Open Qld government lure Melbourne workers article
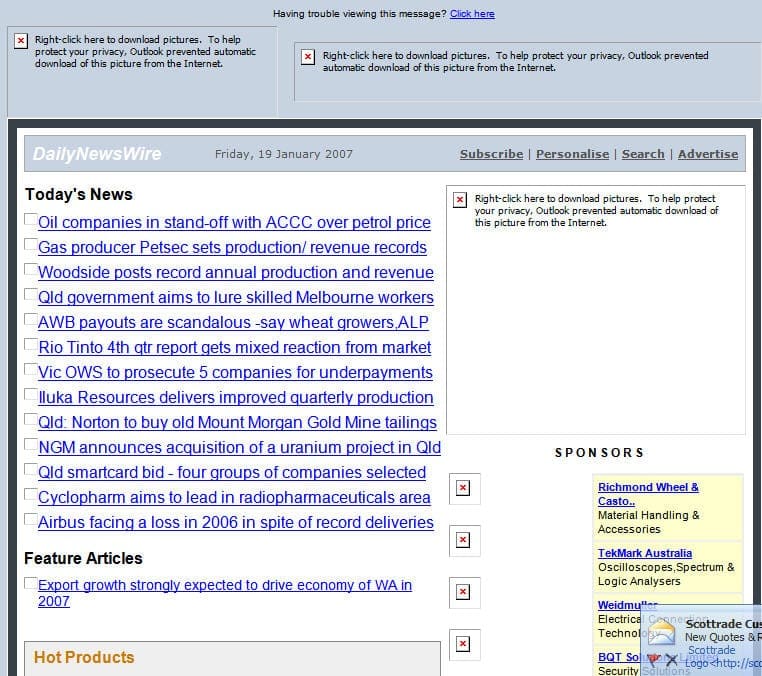 tap(236, 297)
